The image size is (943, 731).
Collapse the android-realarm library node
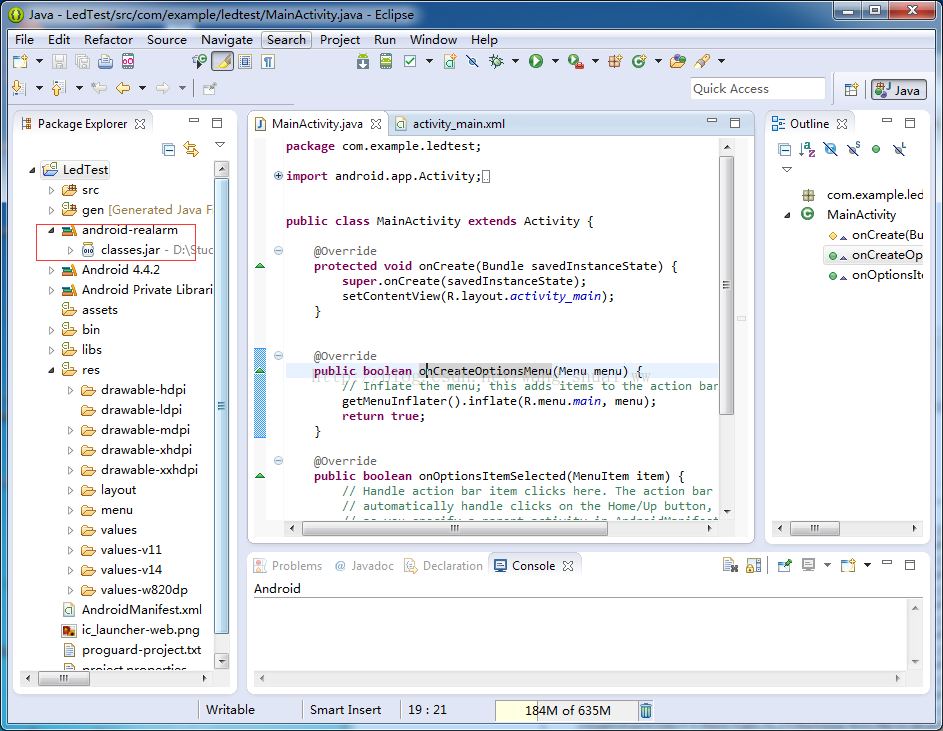(51, 230)
